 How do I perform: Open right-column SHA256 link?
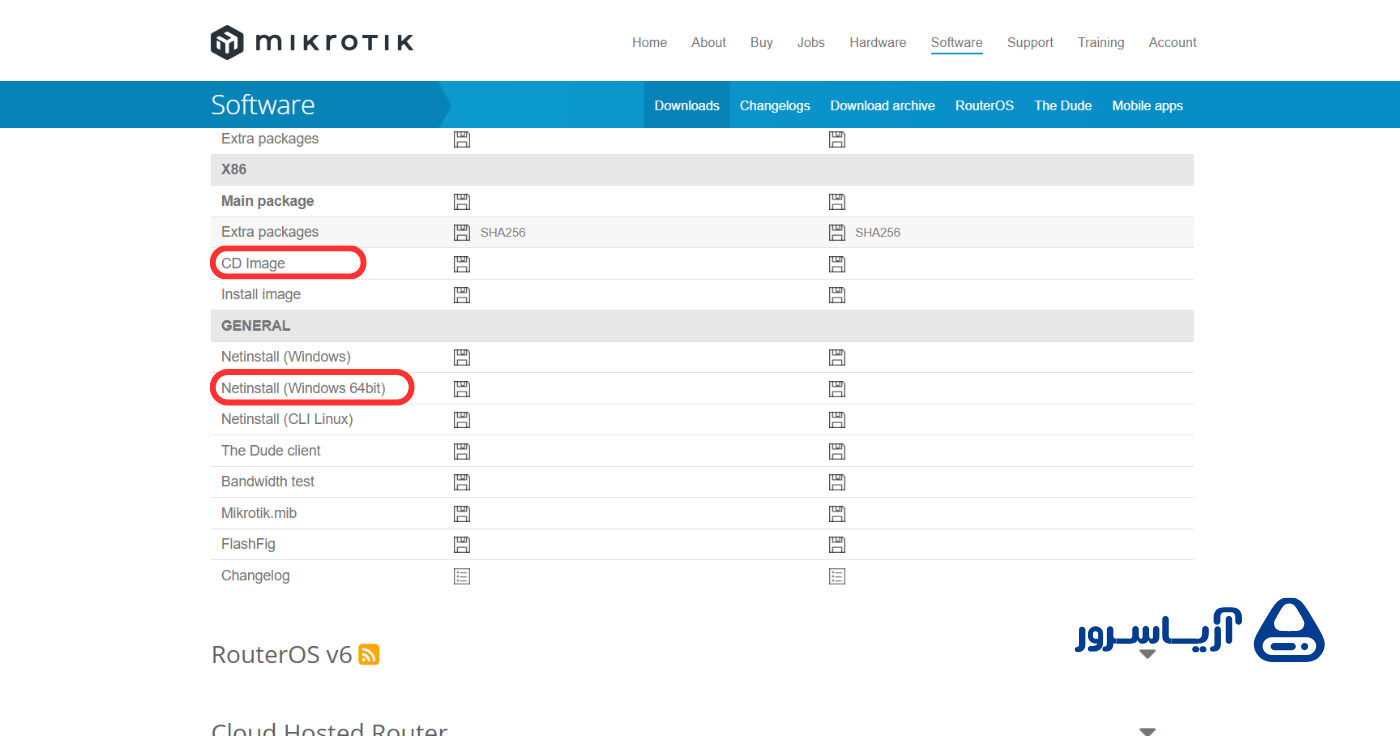pos(878,233)
